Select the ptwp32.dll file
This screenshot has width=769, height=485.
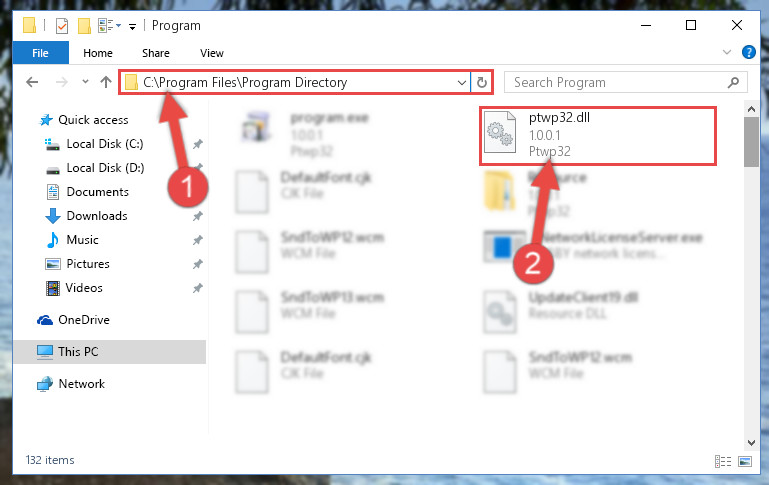598,136
